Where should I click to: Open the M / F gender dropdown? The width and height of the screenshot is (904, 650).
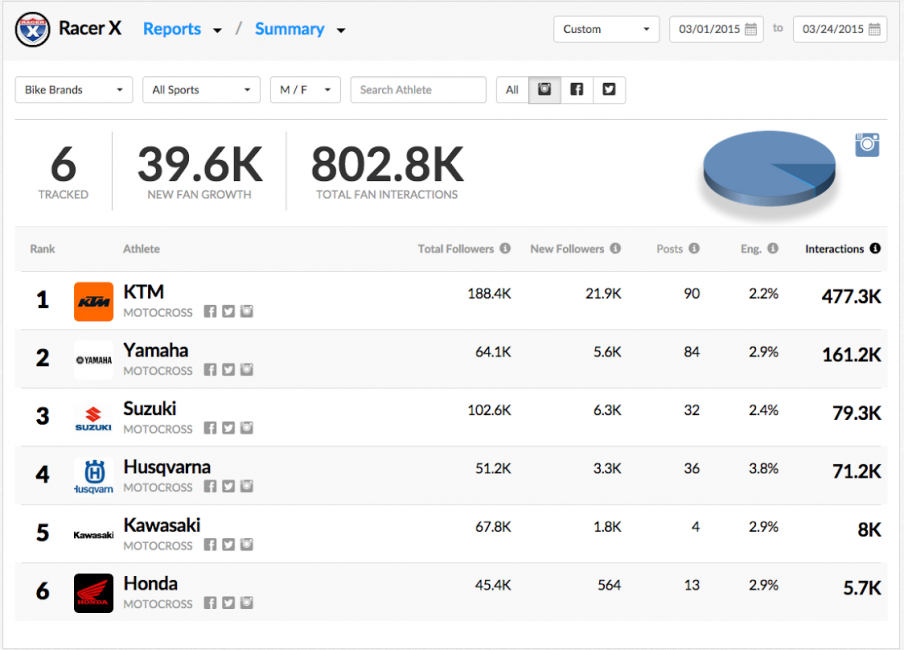[305, 90]
